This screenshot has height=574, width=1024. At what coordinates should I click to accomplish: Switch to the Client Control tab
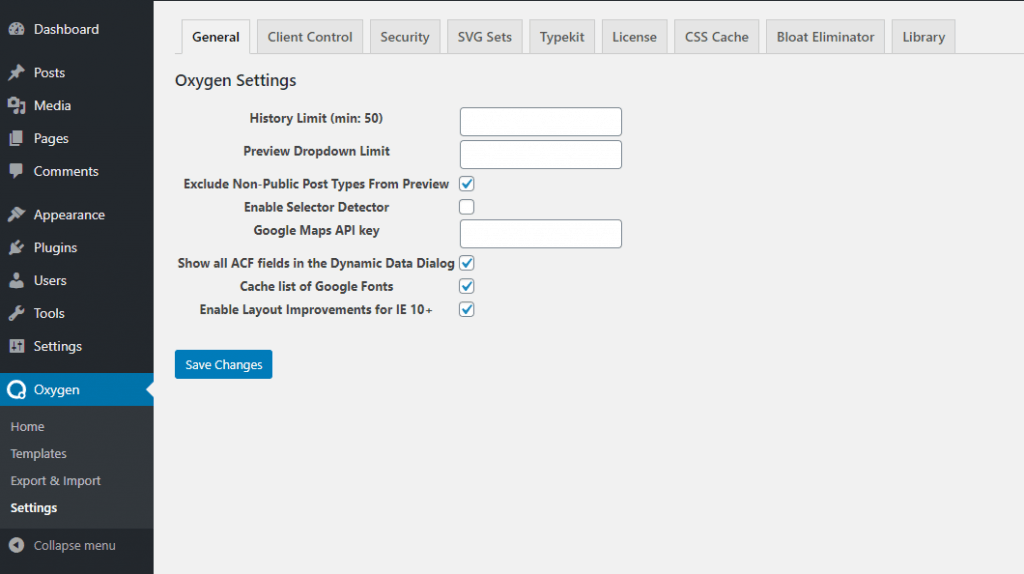point(310,37)
